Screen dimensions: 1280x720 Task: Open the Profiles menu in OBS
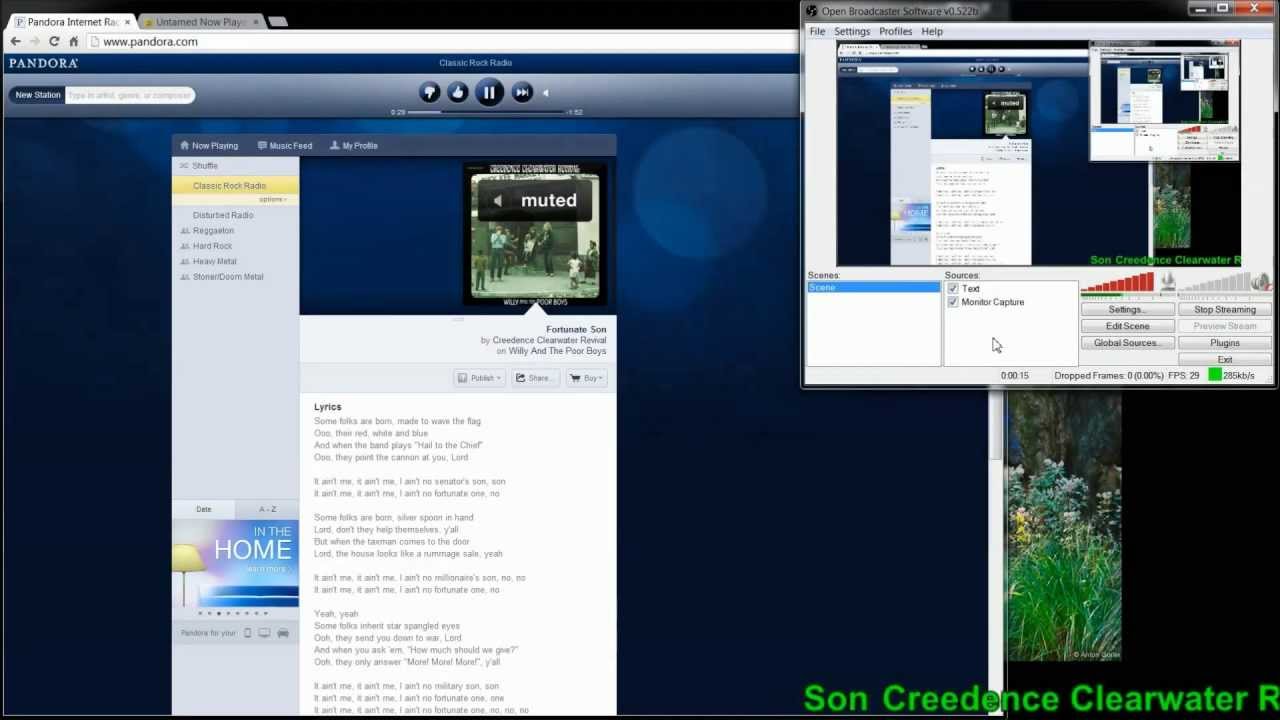(895, 31)
